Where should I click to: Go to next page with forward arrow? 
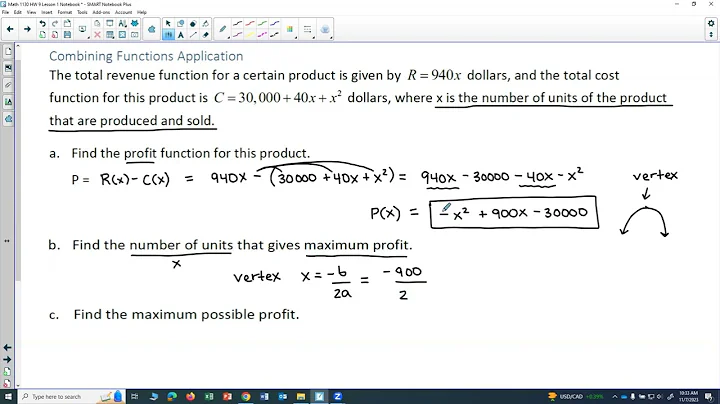(27, 29)
